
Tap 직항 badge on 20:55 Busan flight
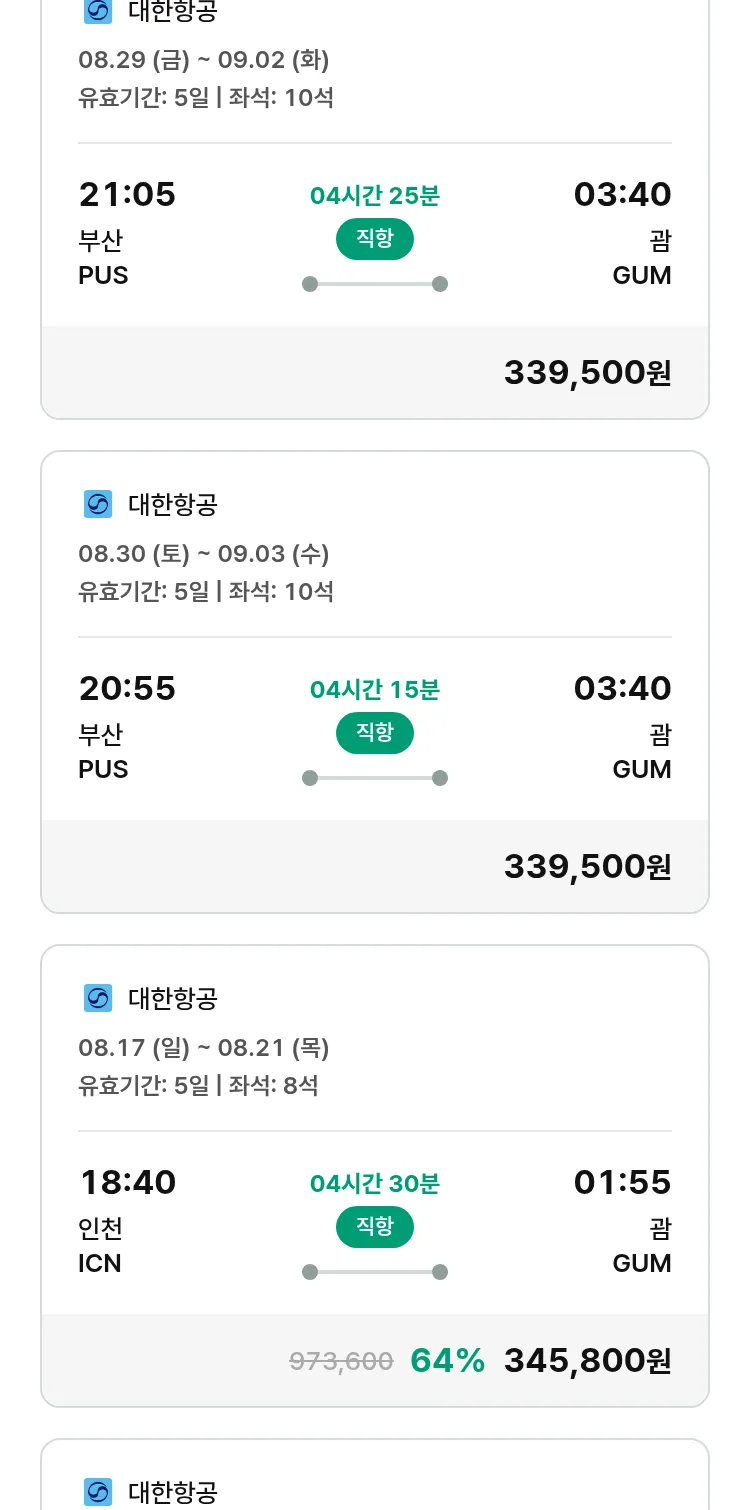374,733
